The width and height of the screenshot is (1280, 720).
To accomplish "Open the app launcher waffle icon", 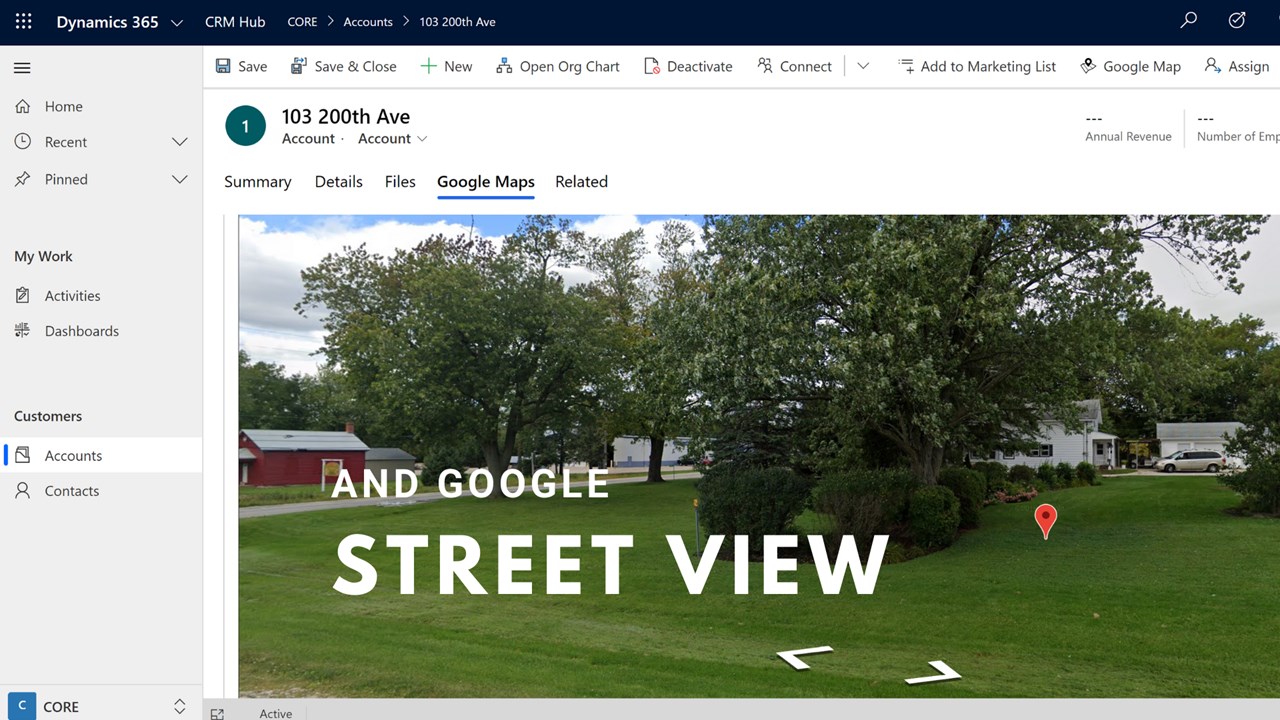I will pos(23,21).
